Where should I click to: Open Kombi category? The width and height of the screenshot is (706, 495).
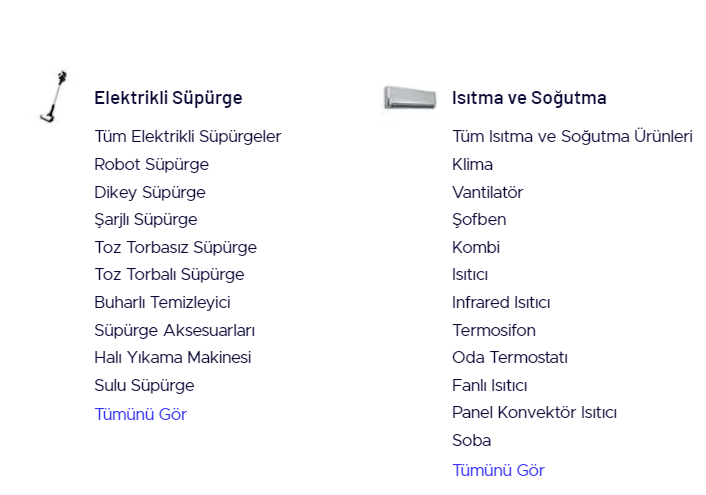pyautogui.click(x=476, y=247)
